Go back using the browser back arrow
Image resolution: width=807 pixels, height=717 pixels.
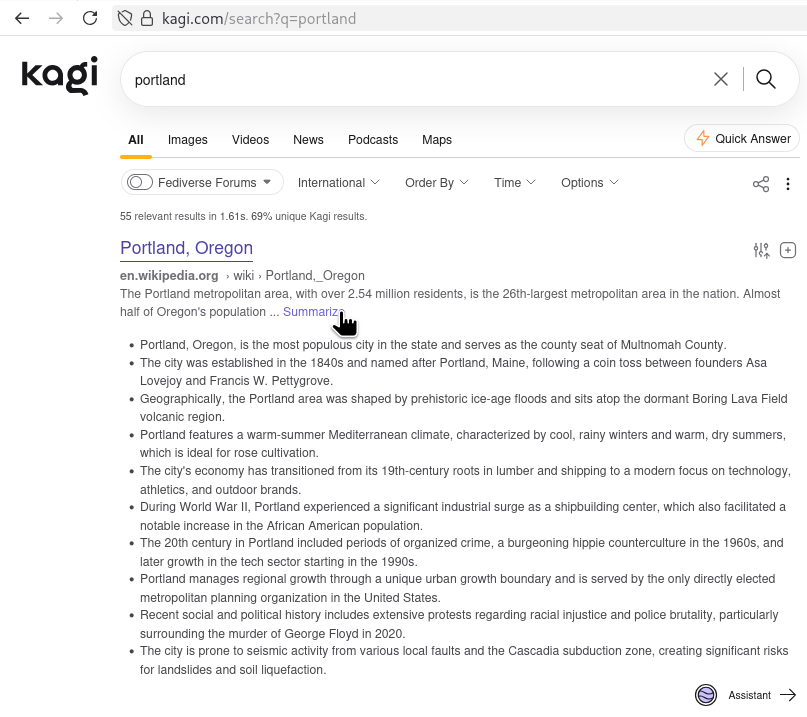tap(22, 19)
